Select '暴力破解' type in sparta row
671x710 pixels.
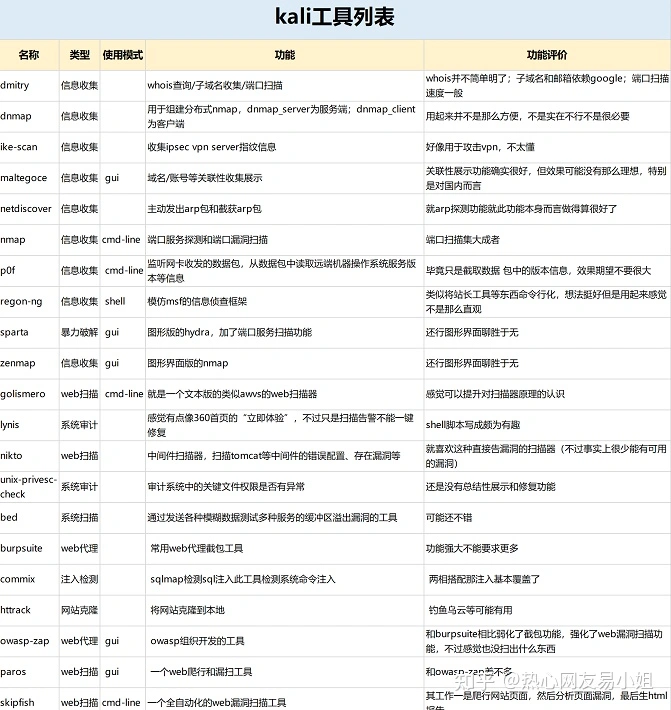(x=79, y=332)
